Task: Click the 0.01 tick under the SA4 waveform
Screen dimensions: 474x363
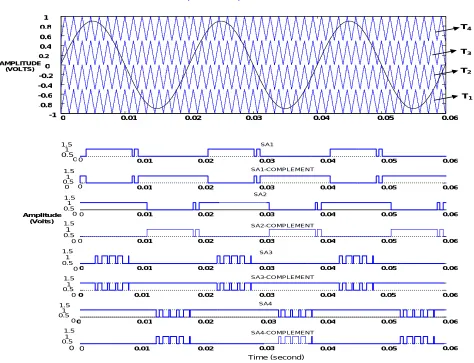Action: pos(145,322)
